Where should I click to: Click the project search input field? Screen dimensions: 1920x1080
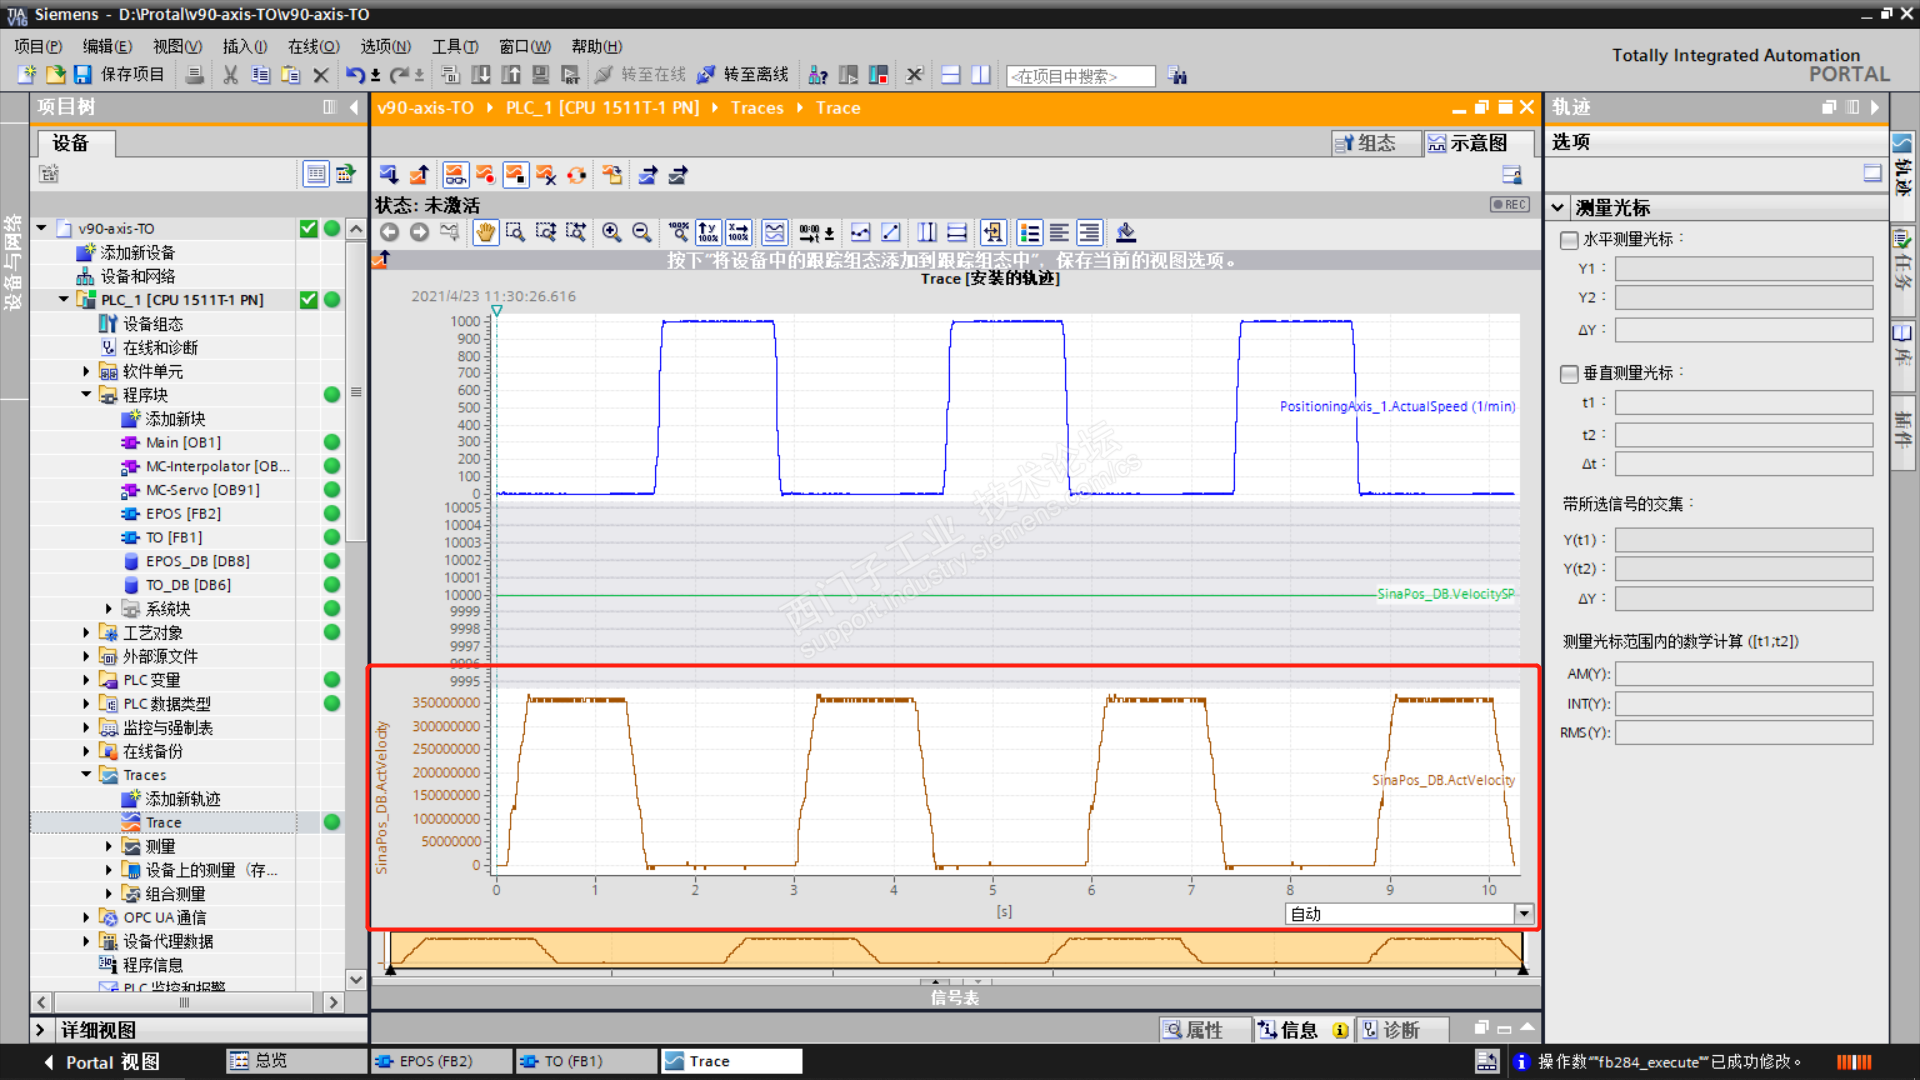1080,76
